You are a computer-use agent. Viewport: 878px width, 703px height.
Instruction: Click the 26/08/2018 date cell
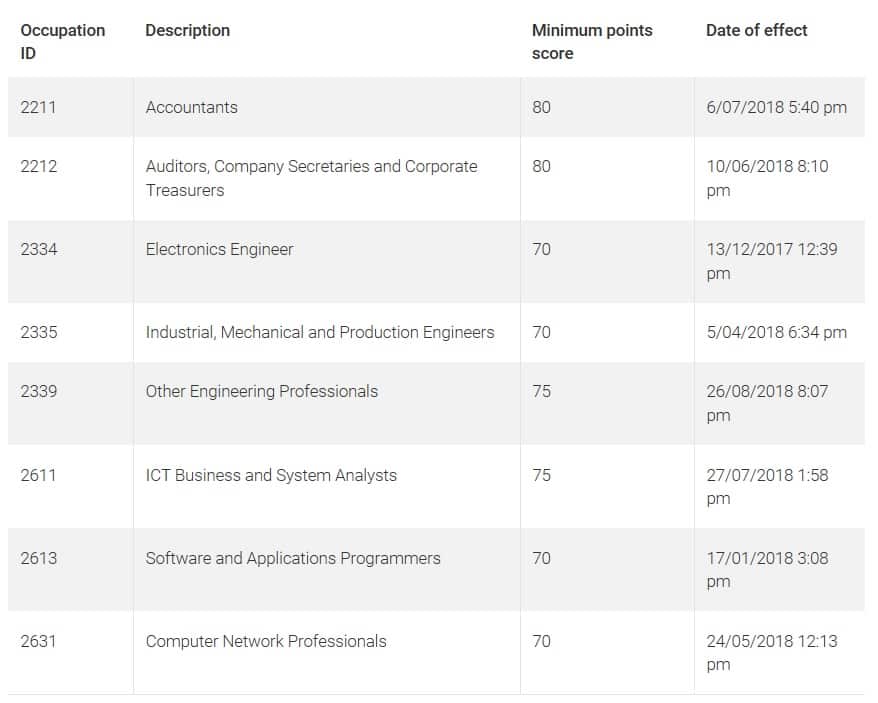[x=767, y=403]
